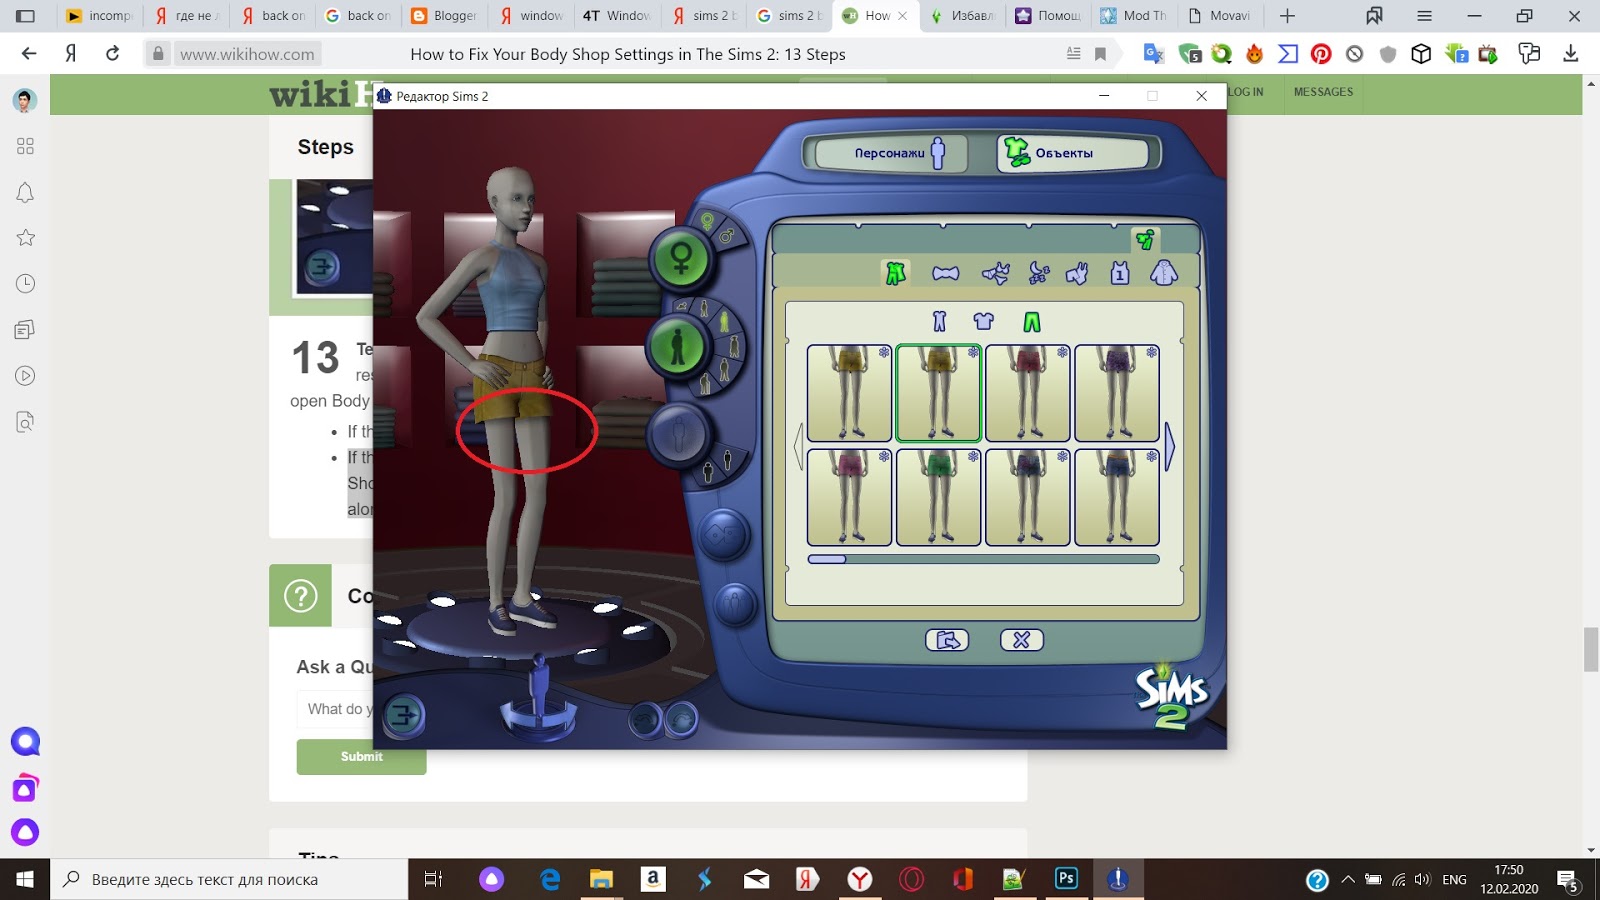
Task: Click the cancel X button in Body Shop
Action: pos(1021,640)
